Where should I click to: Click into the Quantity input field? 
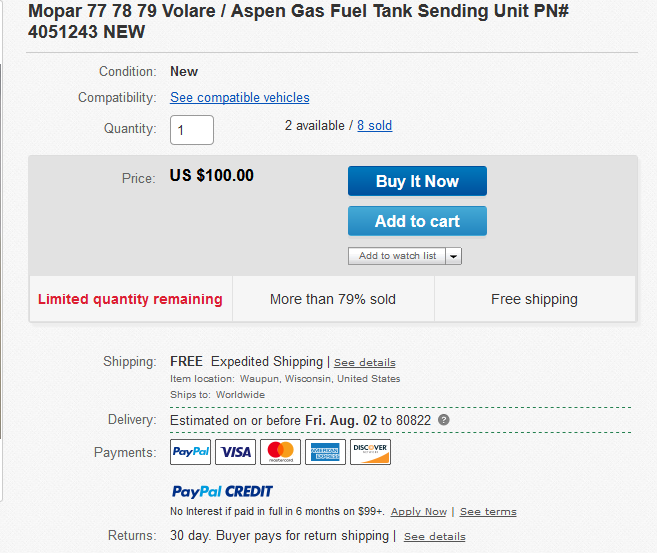coord(192,130)
